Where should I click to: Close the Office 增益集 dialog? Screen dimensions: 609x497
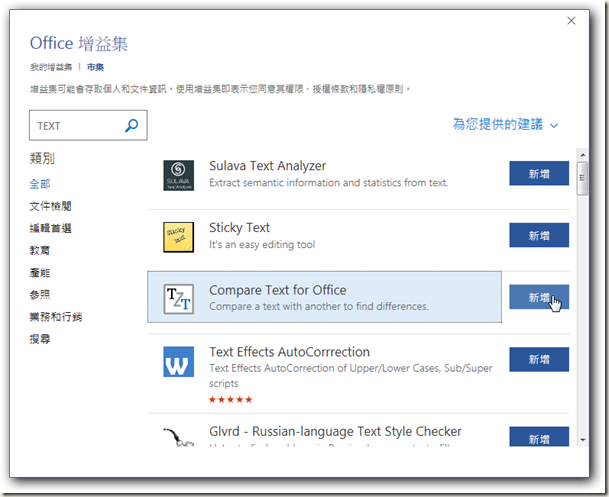571,21
